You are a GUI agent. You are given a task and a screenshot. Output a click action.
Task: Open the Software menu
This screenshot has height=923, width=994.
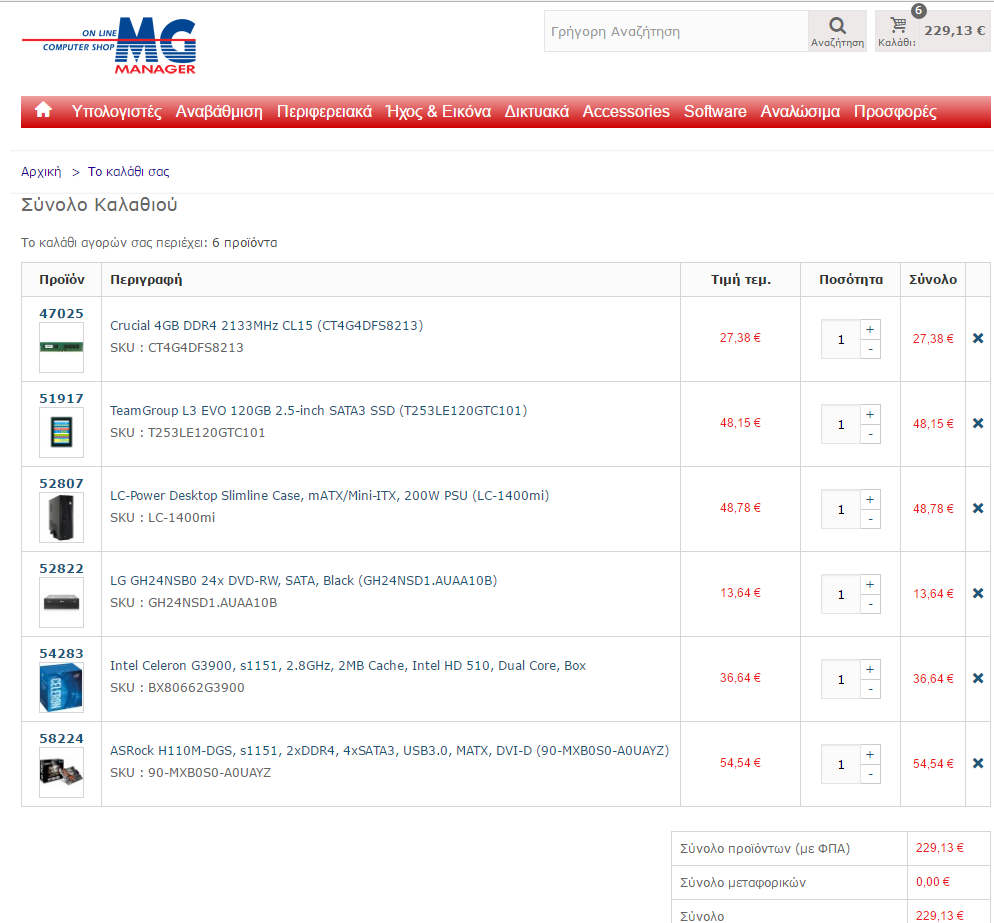click(715, 112)
